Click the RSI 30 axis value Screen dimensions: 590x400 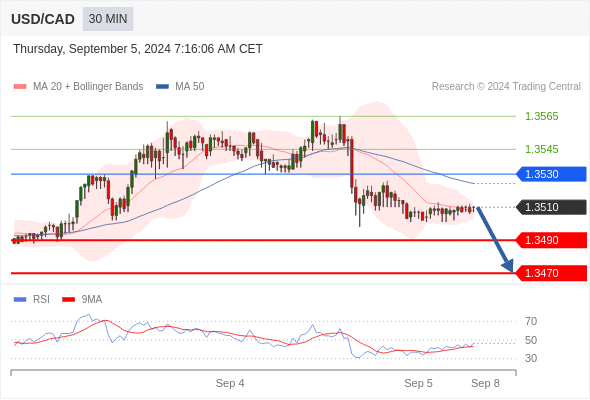(x=531, y=358)
